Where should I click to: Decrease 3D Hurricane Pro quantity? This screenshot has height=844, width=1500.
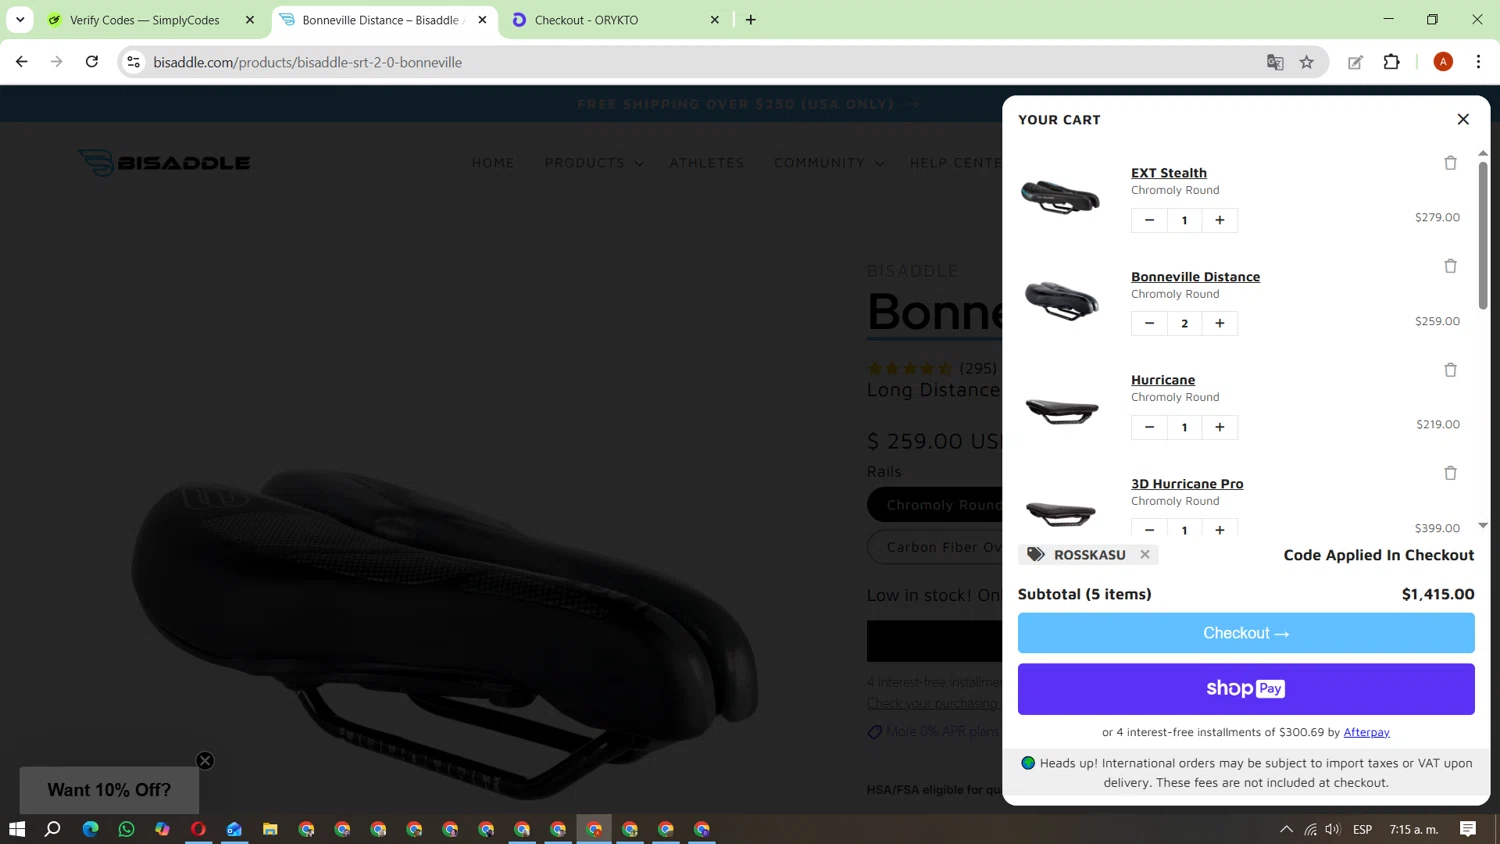[1149, 528]
